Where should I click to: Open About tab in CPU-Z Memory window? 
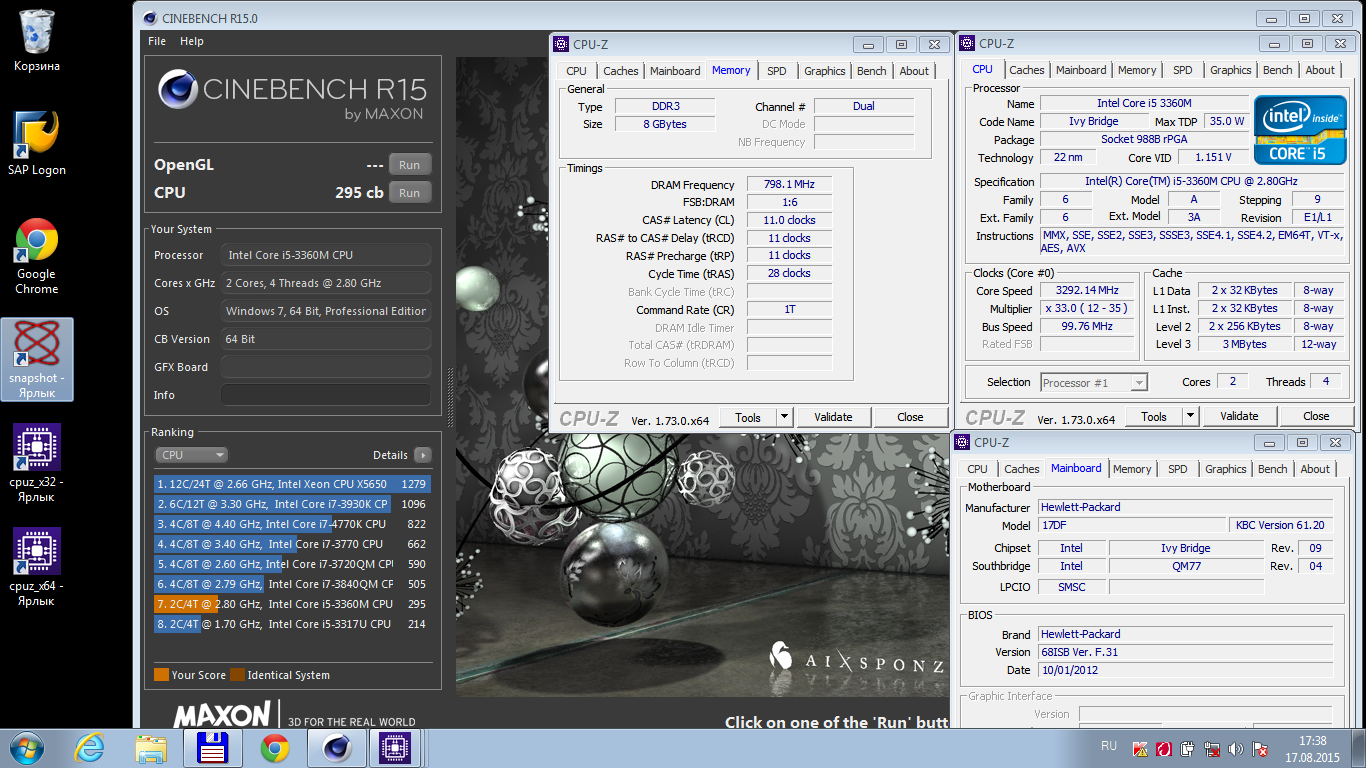tap(914, 71)
